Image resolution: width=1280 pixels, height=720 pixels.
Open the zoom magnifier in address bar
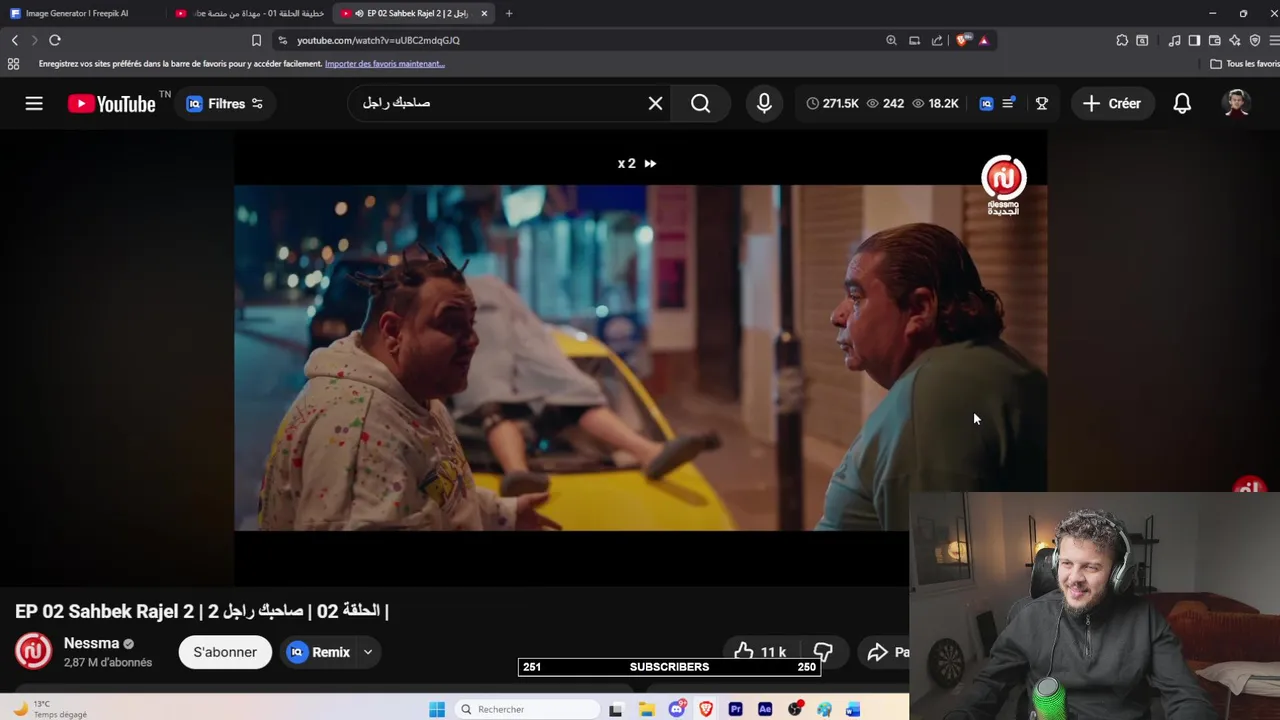pos(891,40)
